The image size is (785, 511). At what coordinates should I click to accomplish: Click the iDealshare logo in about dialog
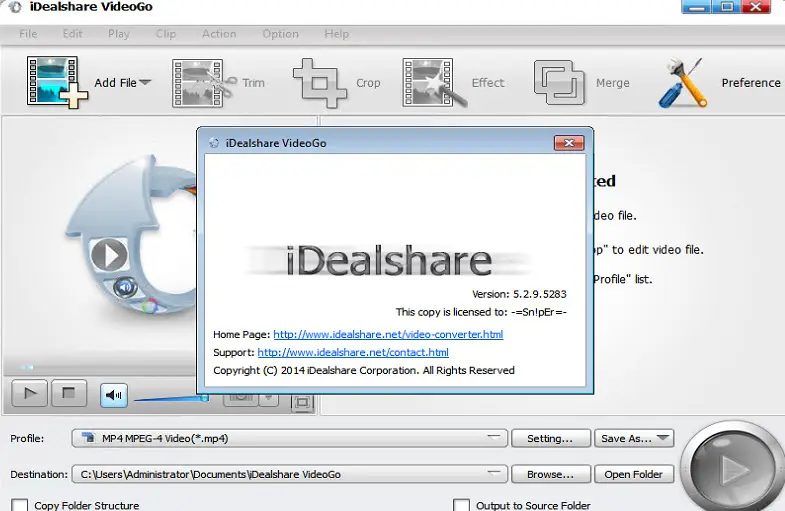[389, 260]
